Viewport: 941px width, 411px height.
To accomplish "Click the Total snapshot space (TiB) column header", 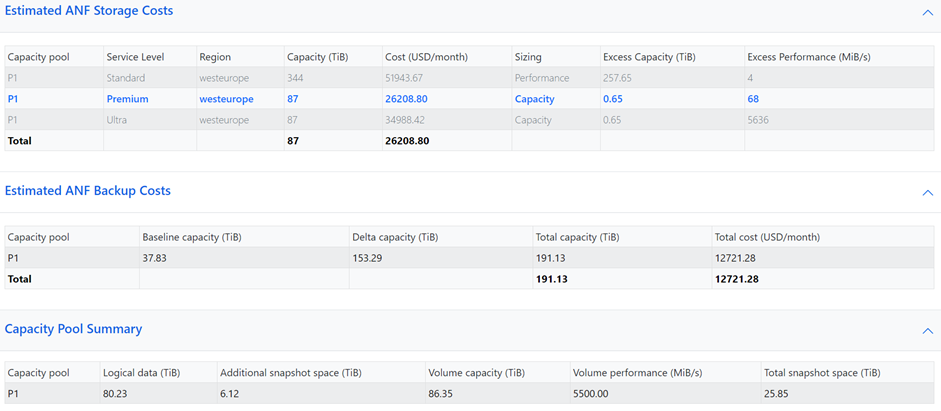I will pyautogui.click(x=822, y=373).
